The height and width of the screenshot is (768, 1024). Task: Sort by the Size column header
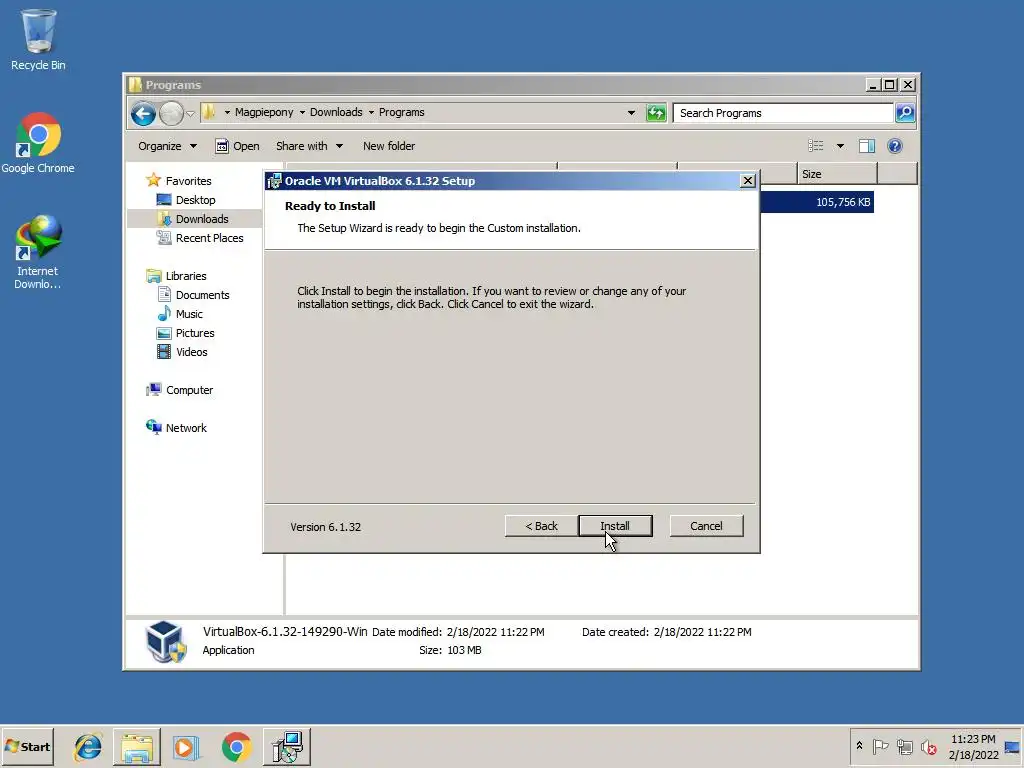[x=837, y=174]
